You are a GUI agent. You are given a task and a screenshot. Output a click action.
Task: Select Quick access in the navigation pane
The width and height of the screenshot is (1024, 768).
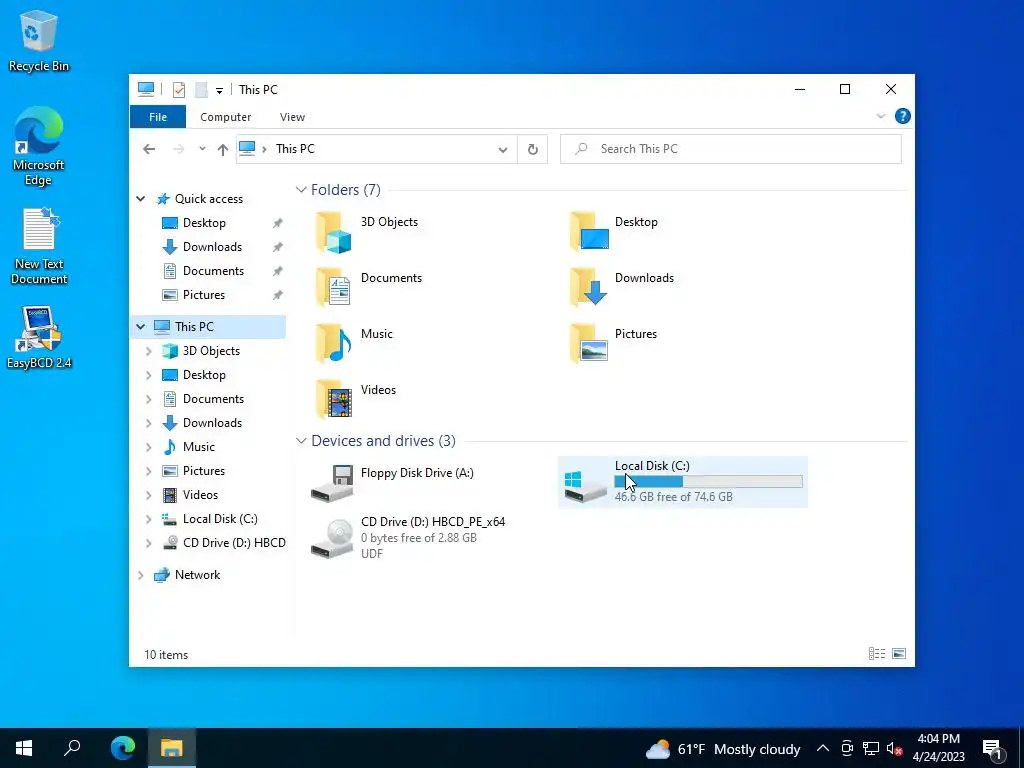coord(208,199)
